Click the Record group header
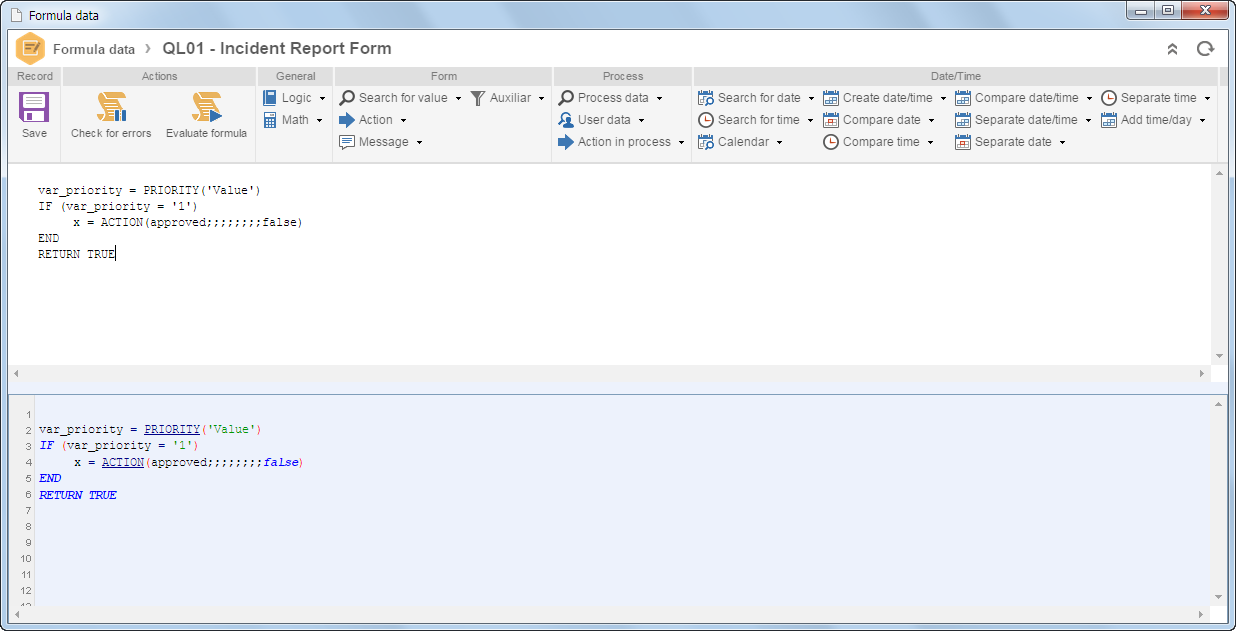 tap(35, 76)
